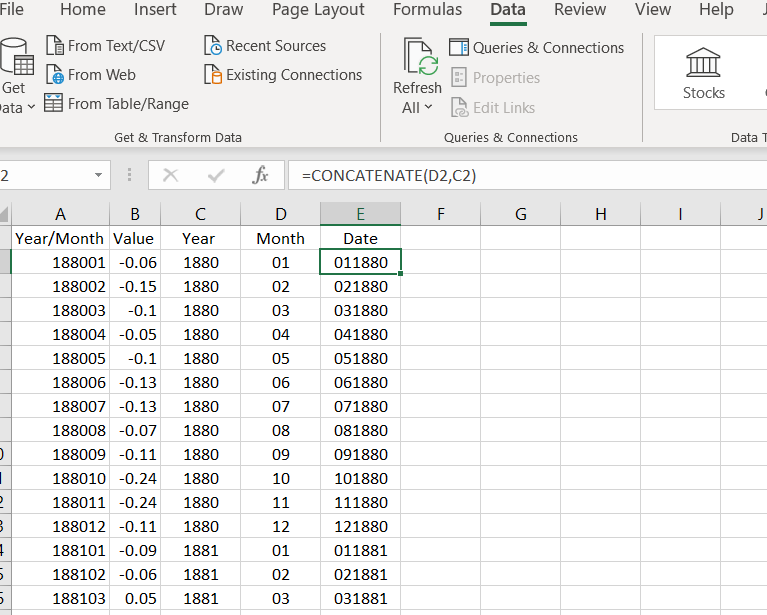767x615 pixels.
Task: Click the From Text/CSV icon
Action: point(55,46)
